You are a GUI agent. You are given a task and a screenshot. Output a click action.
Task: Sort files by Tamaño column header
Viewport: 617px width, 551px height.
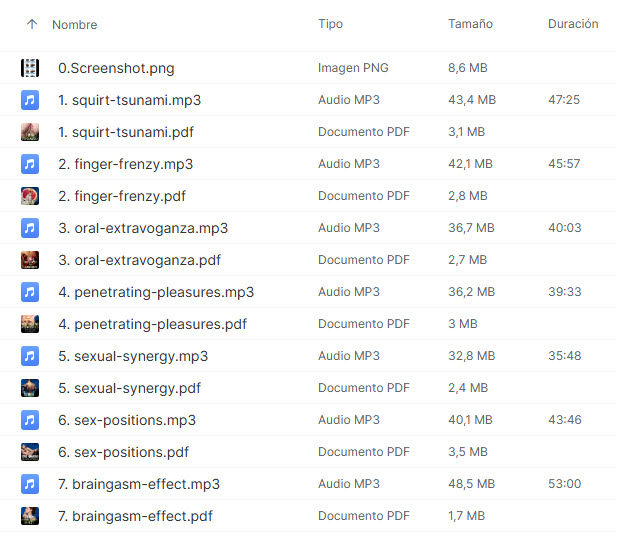(470, 24)
